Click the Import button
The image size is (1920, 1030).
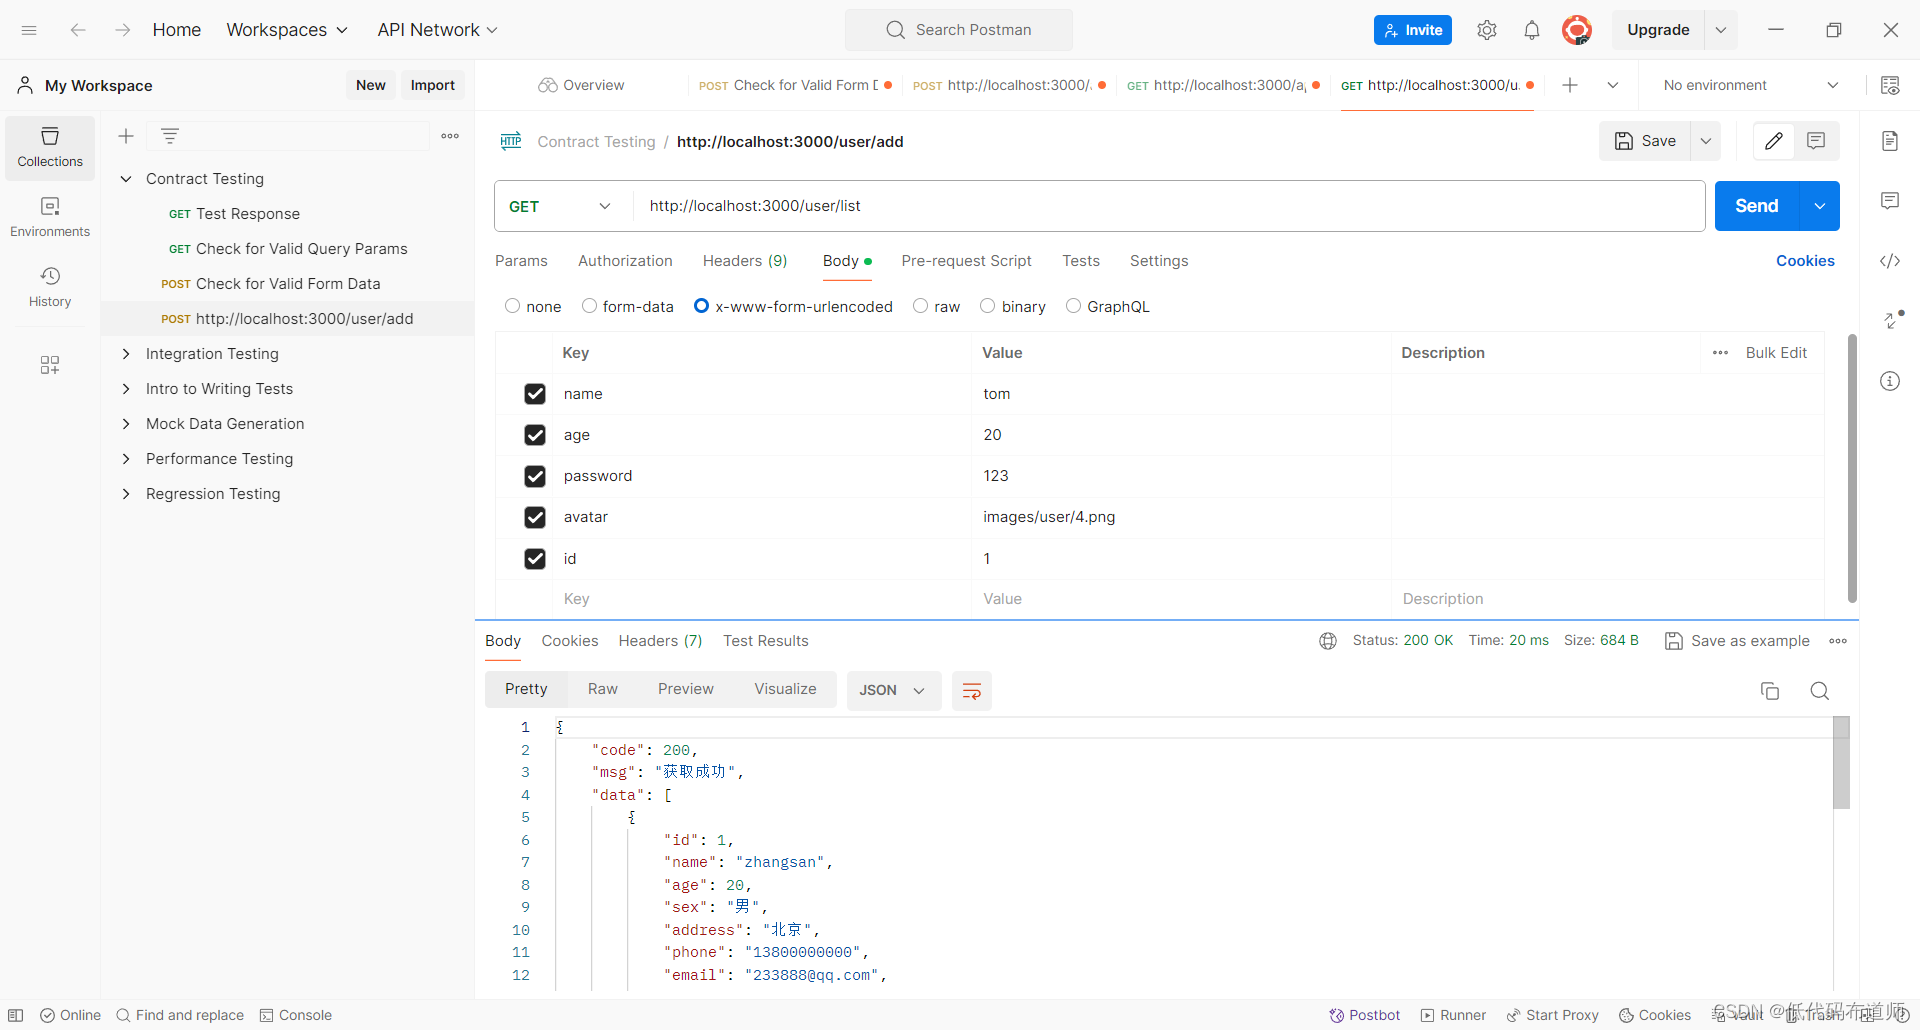pyautogui.click(x=433, y=85)
